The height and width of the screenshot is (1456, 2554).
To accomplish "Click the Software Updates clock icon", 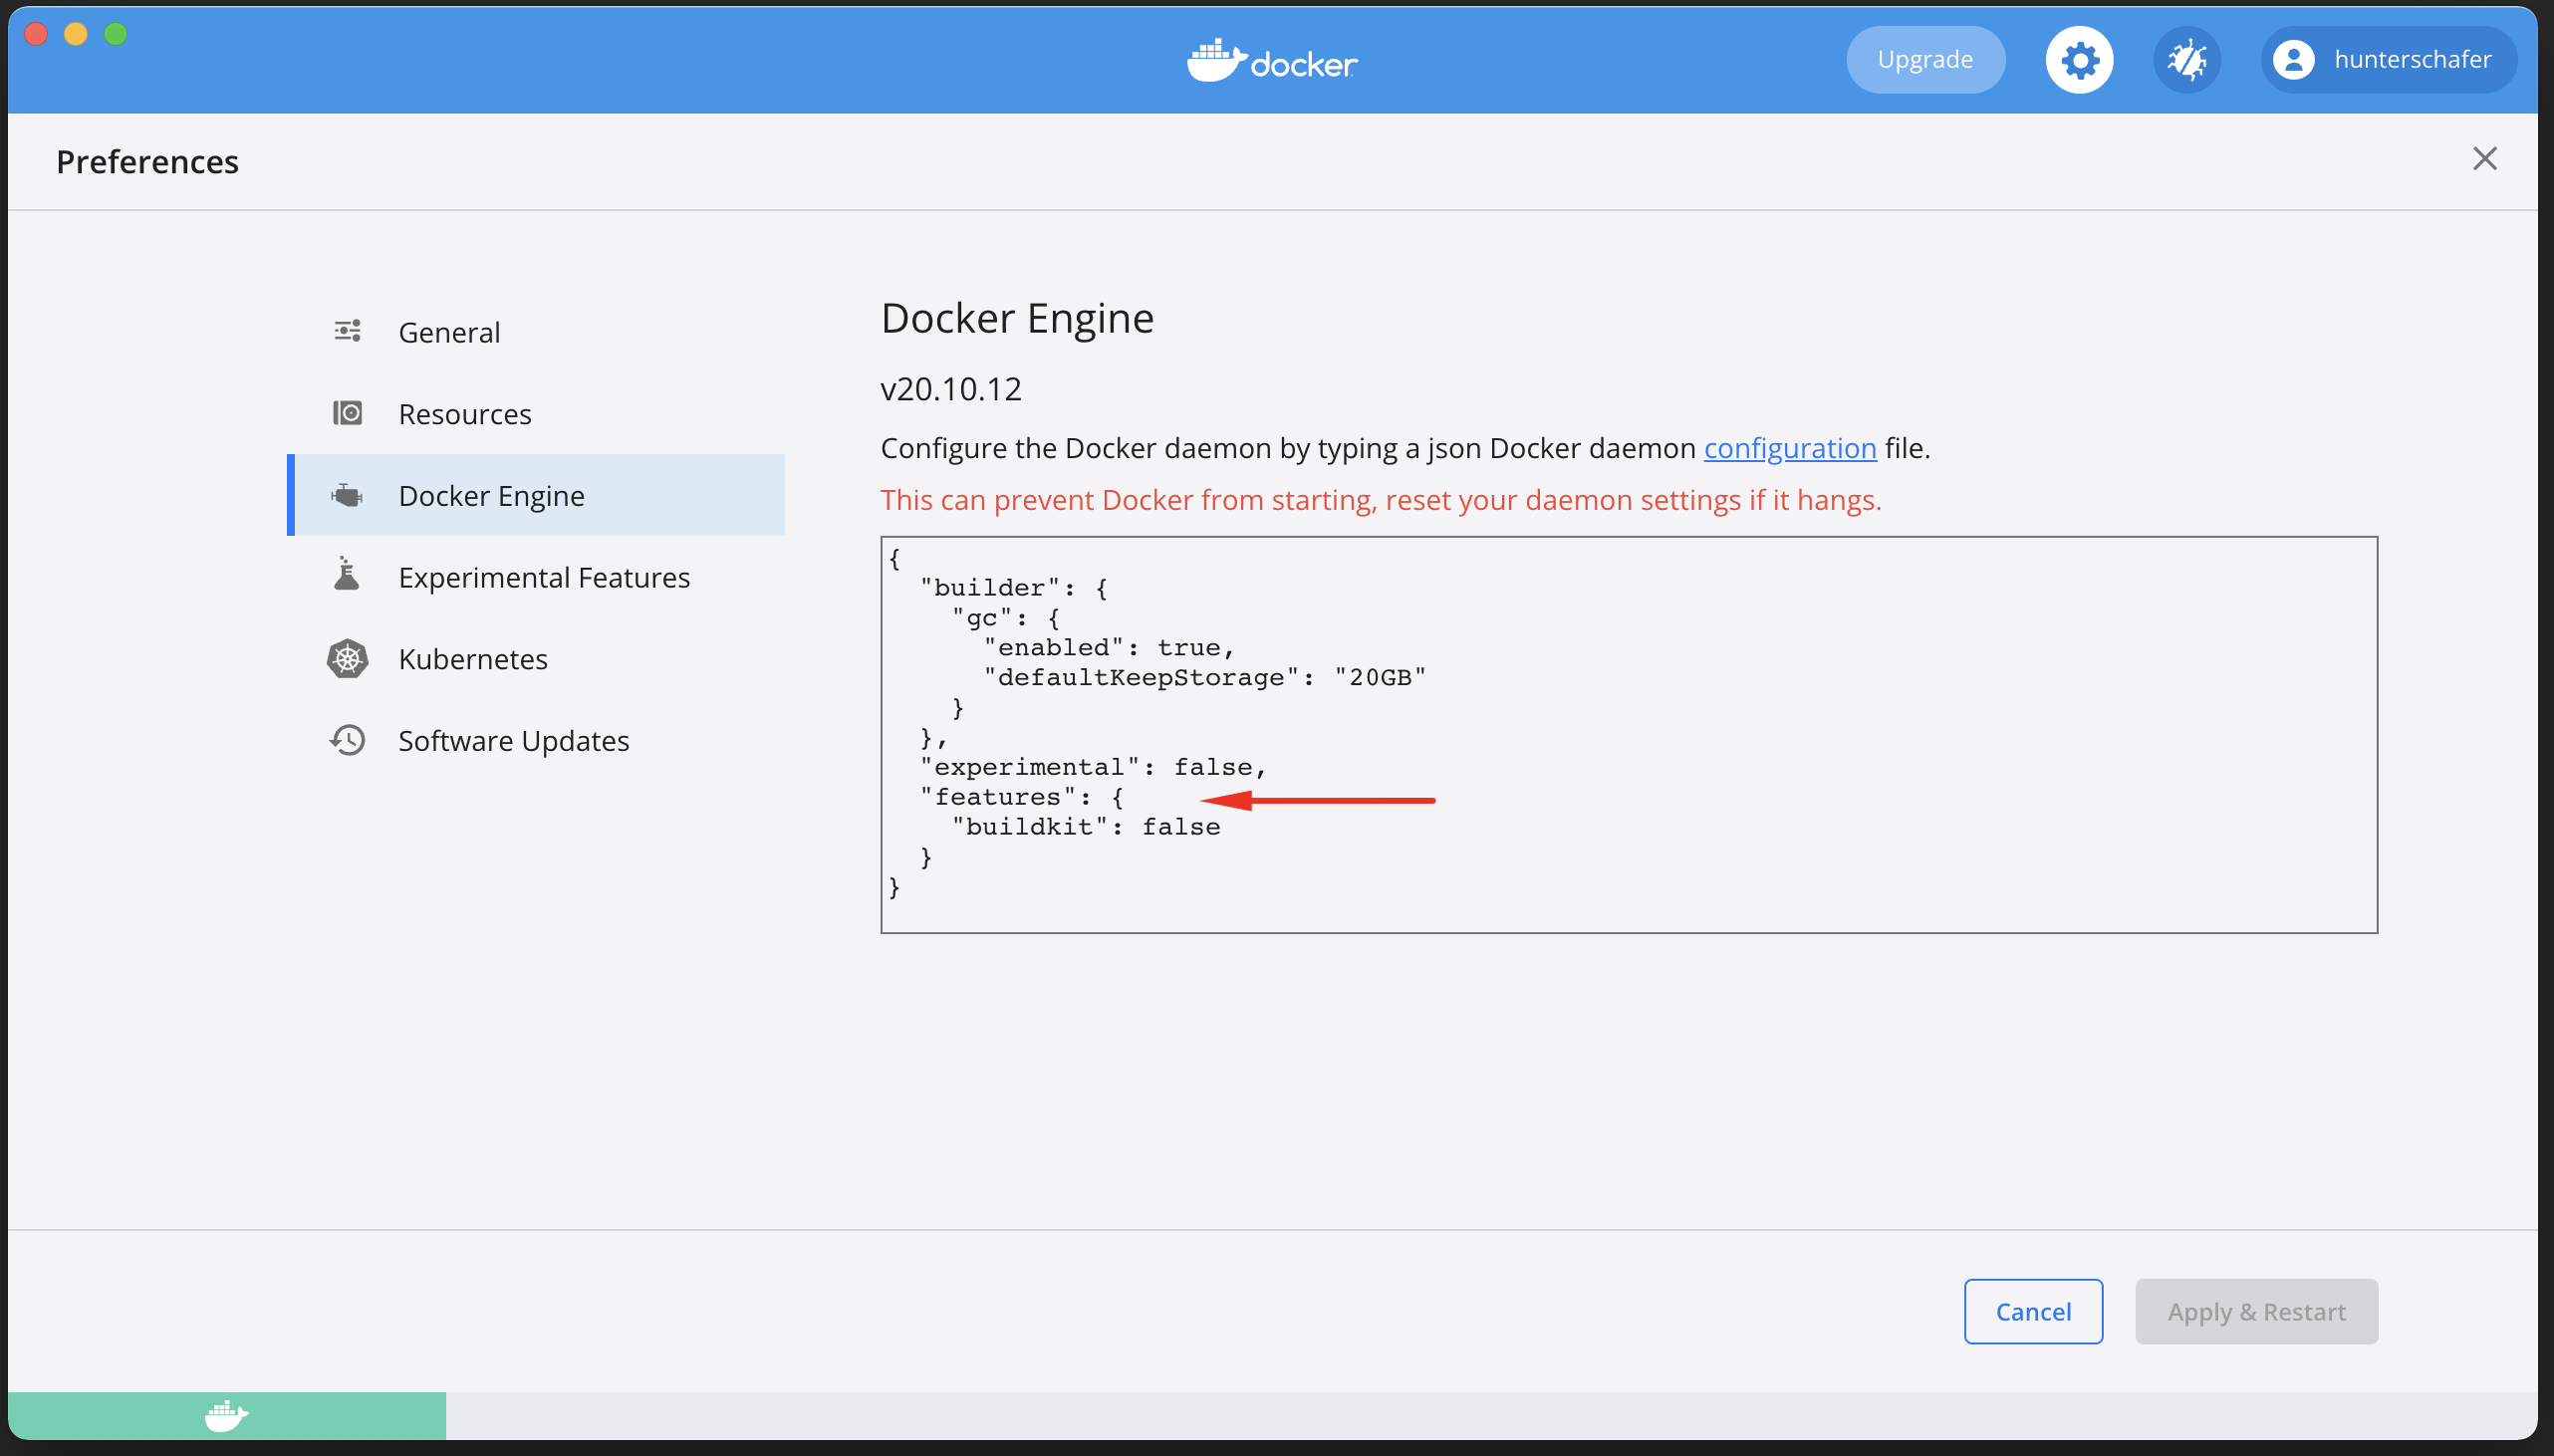I will click(x=347, y=740).
